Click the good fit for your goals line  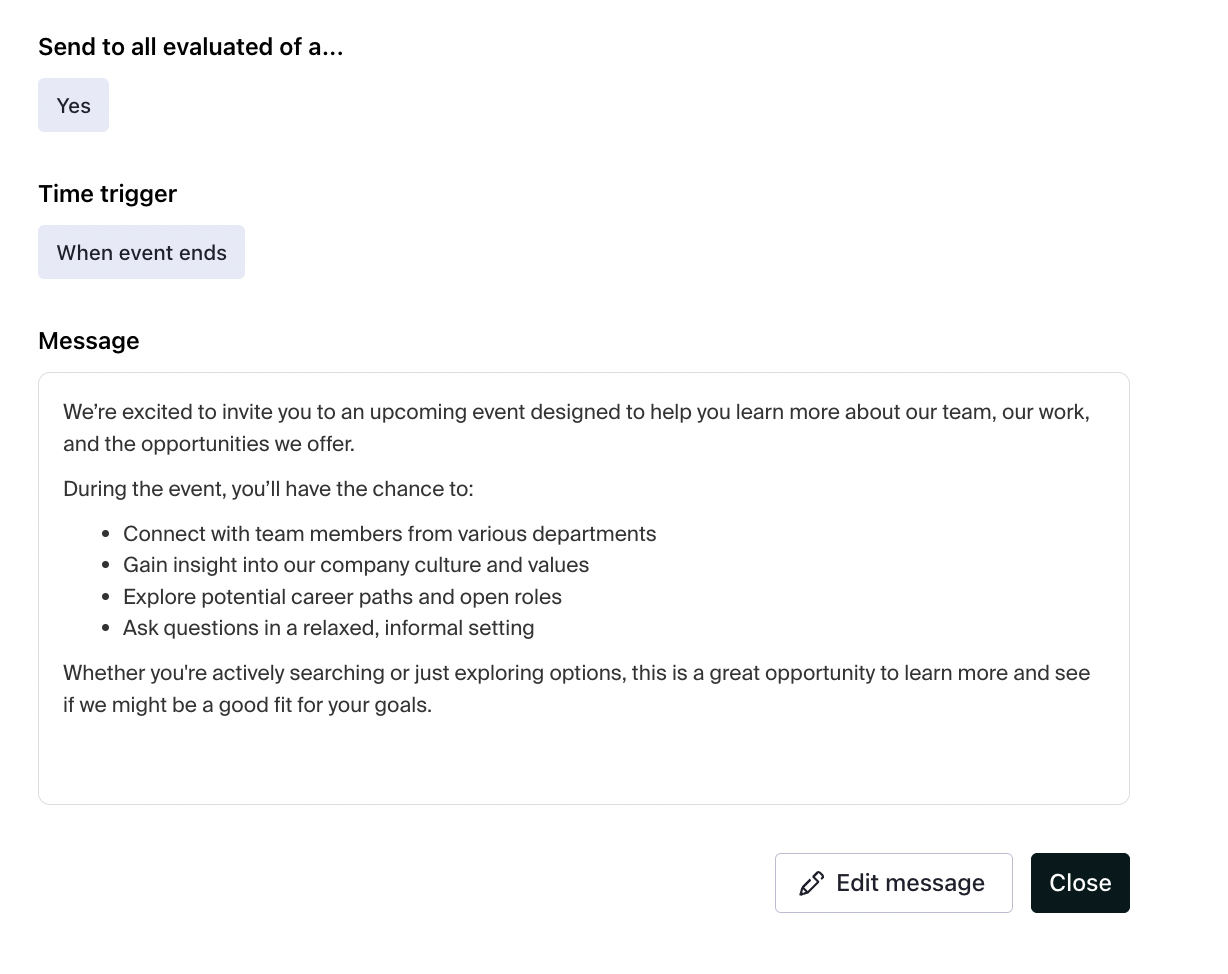[x=247, y=705]
